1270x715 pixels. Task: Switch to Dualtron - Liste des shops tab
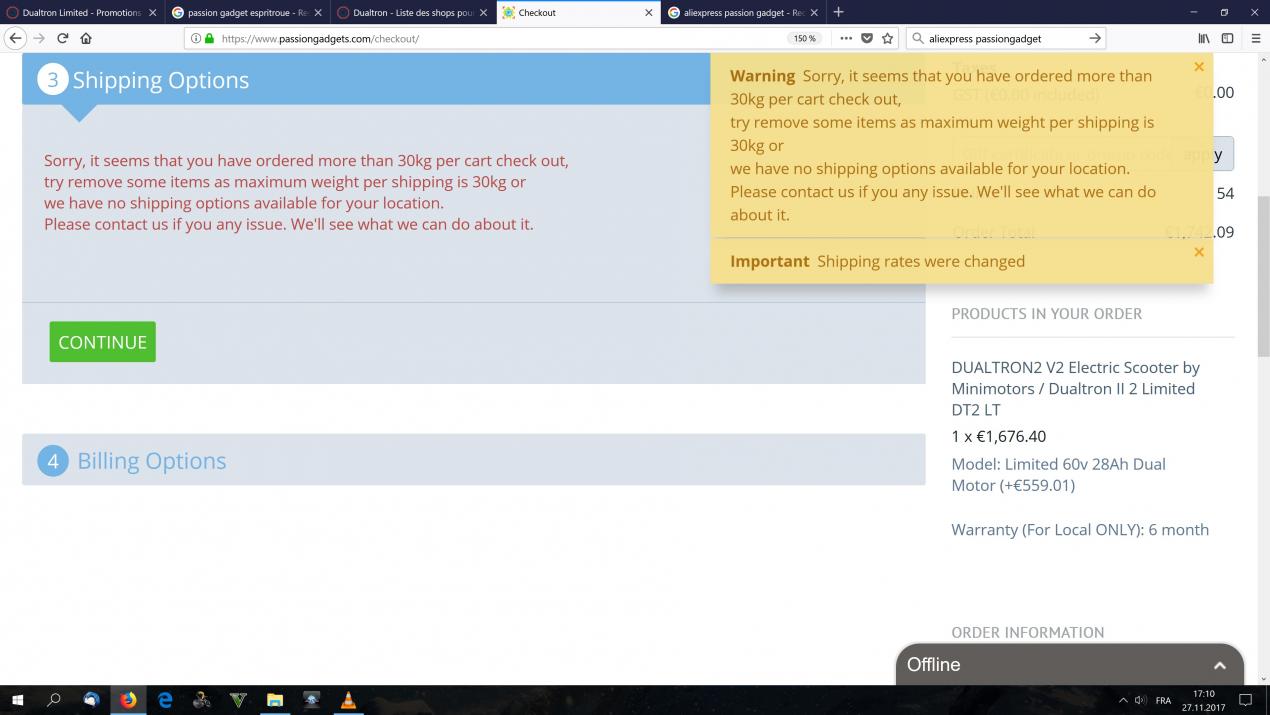click(x=413, y=13)
